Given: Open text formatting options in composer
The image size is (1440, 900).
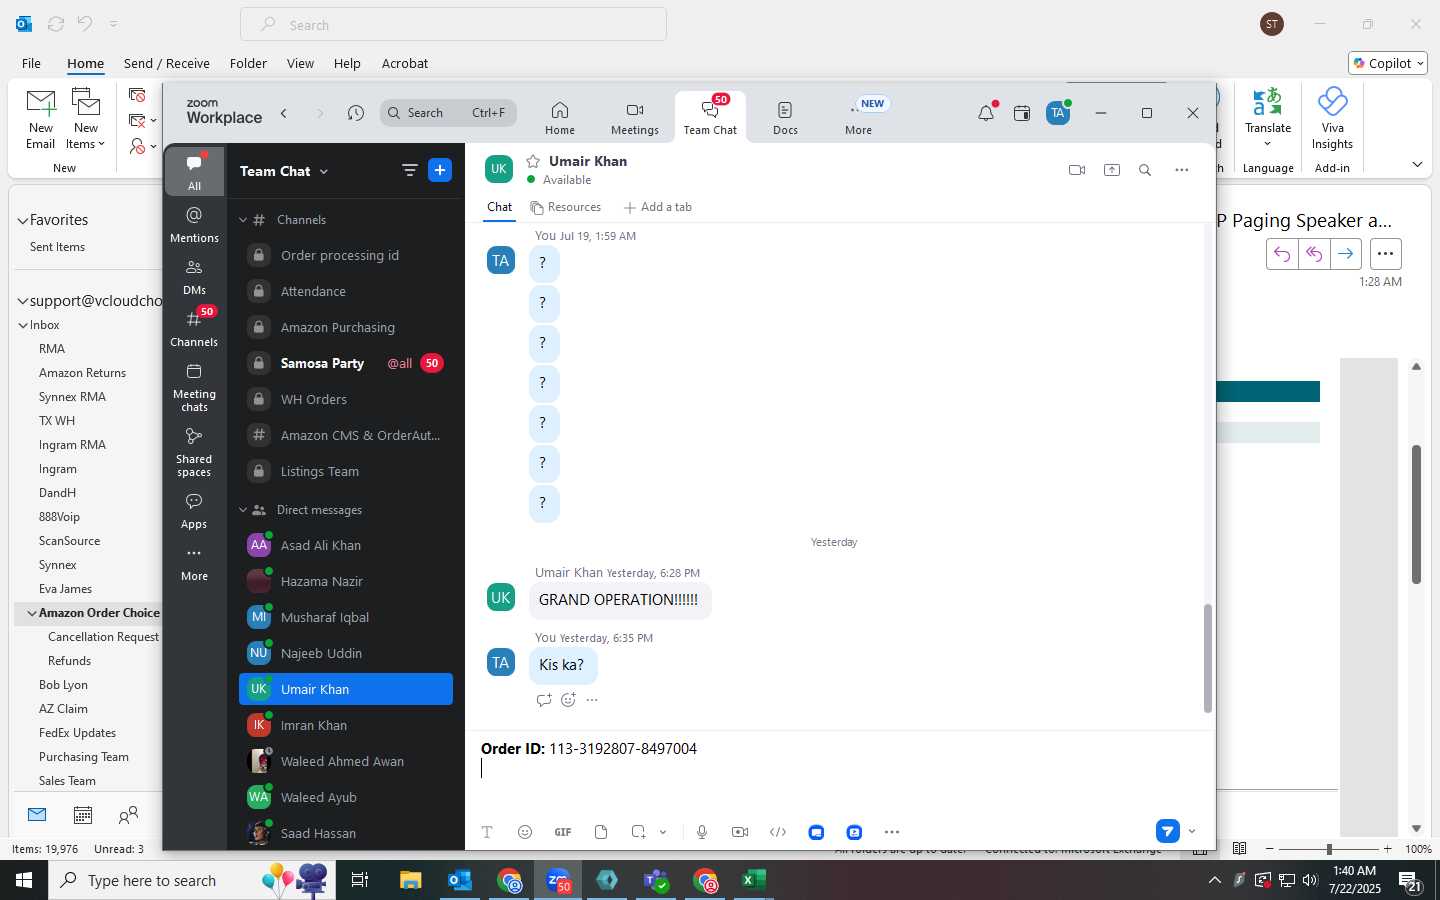Looking at the screenshot, I should (x=487, y=832).
